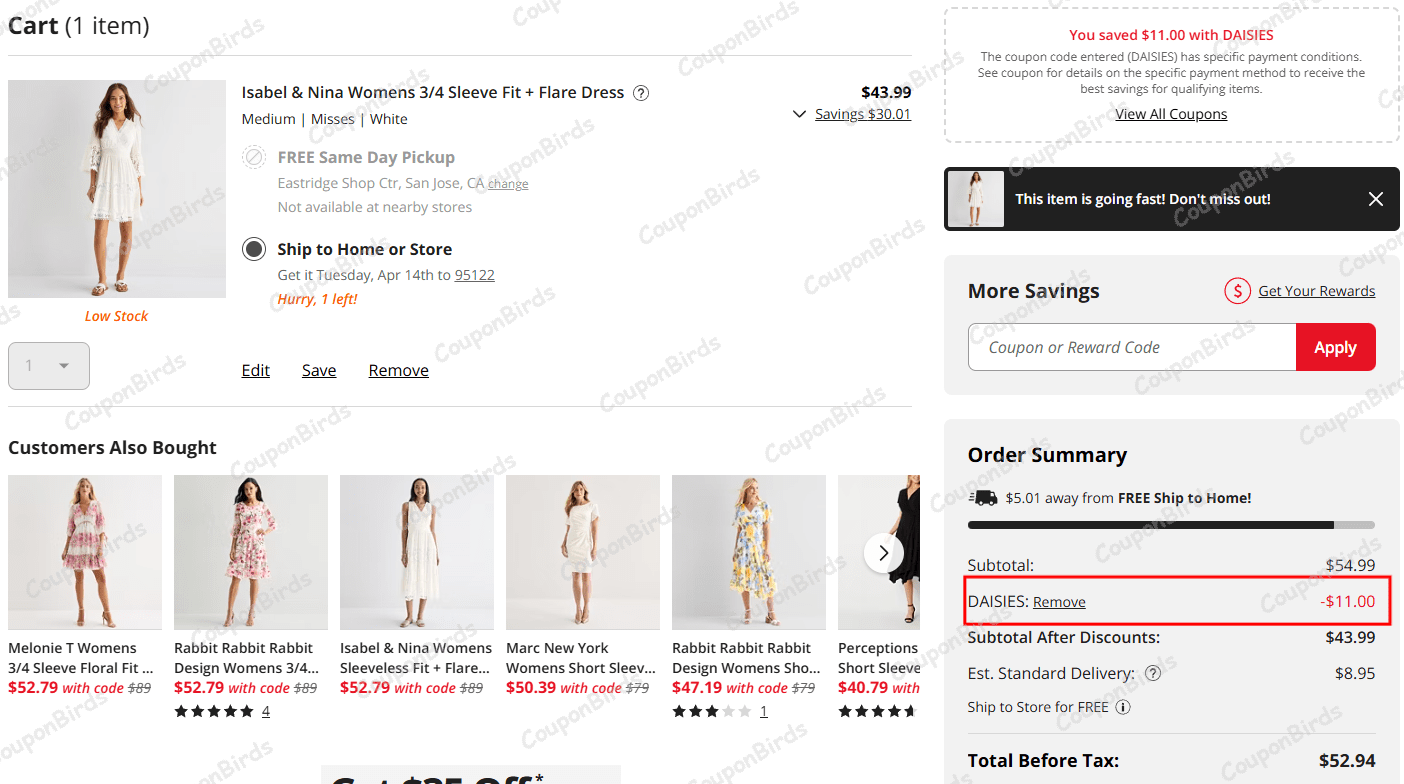Open Melonie T Womens product title

point(81,658)
